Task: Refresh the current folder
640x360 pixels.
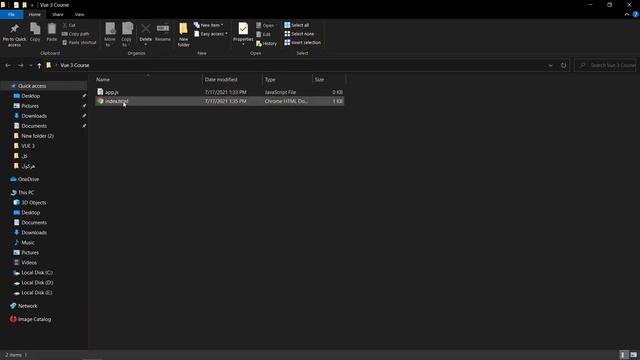Action: (564, 65)
